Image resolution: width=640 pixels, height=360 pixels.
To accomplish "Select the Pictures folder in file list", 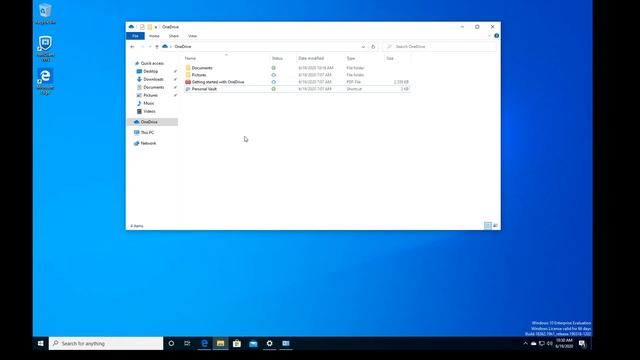I will [x=199, y=75].
